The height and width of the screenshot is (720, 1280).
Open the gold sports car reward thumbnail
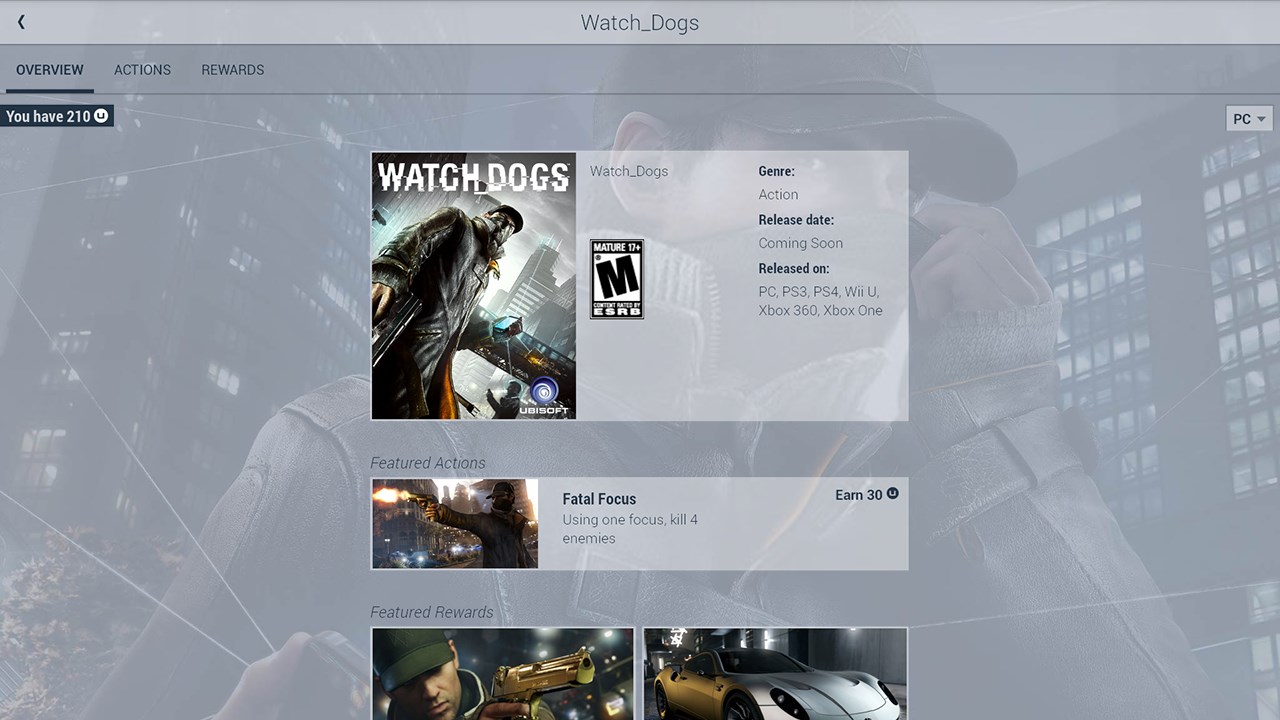click(x=775, y=674)
